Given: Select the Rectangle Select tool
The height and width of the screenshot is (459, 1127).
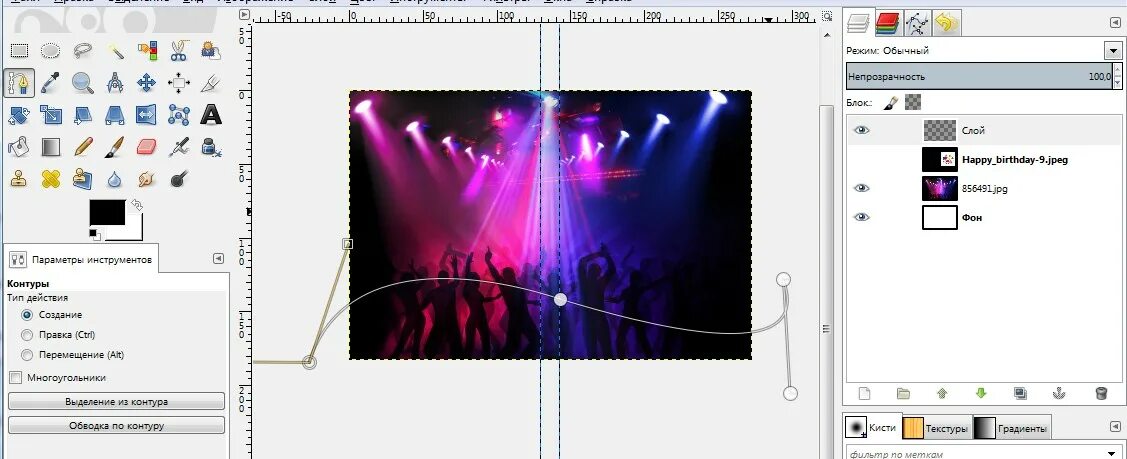Looking at the screenshot, I should pyautogui.click(x=19, y=50).
